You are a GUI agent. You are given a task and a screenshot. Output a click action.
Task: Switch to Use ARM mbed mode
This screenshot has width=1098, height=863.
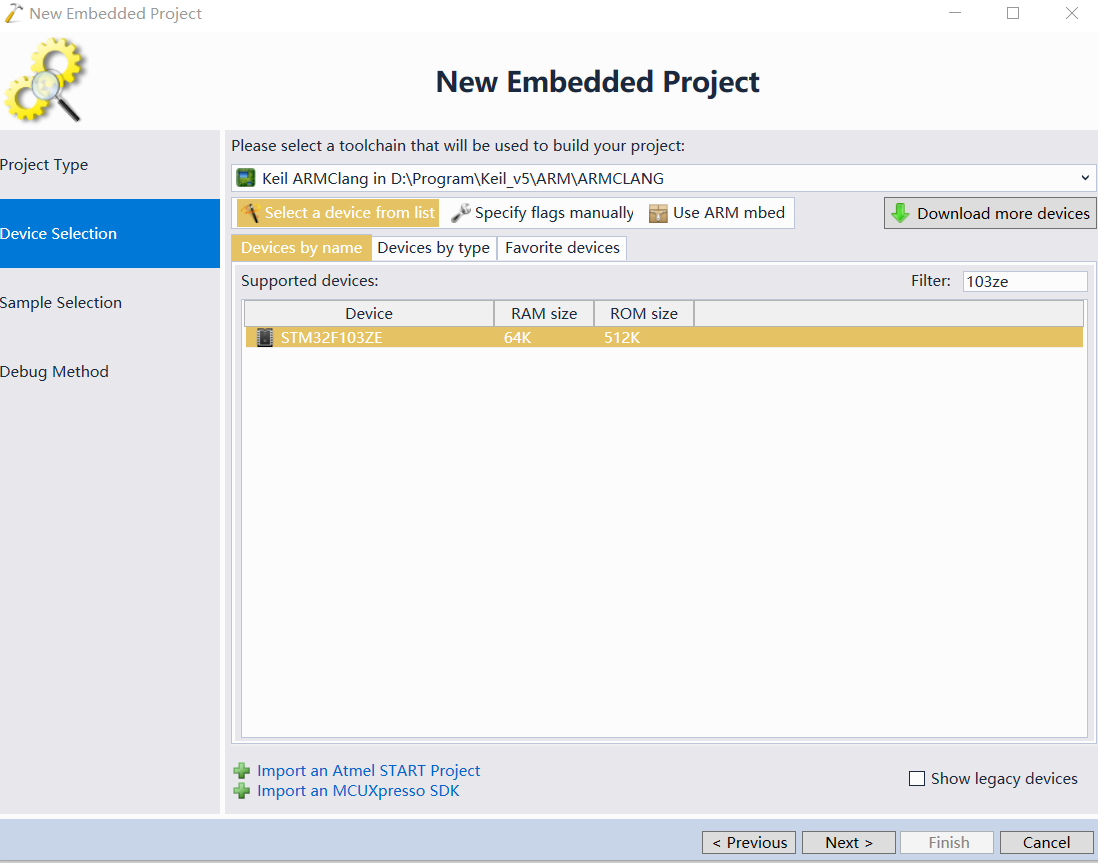tap(717, 213)
